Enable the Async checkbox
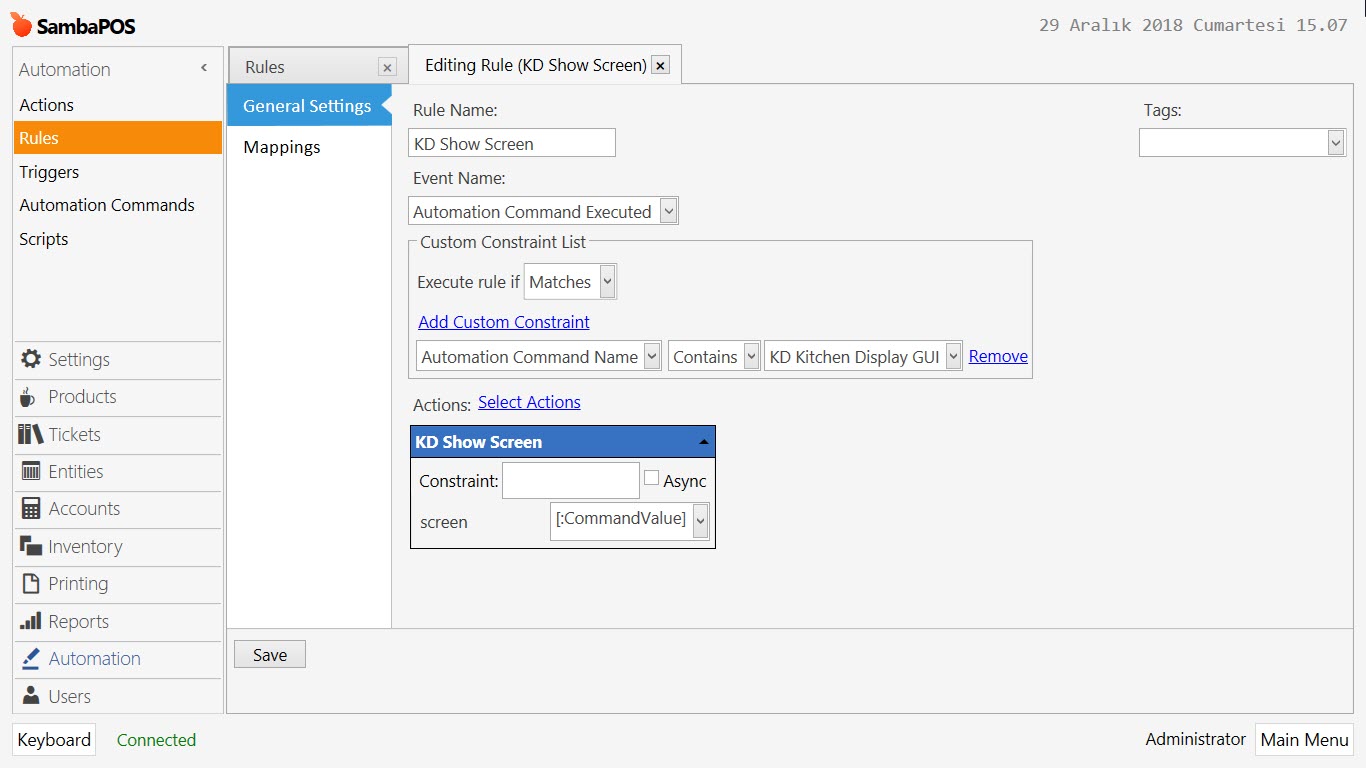 [x=652, y=479]
